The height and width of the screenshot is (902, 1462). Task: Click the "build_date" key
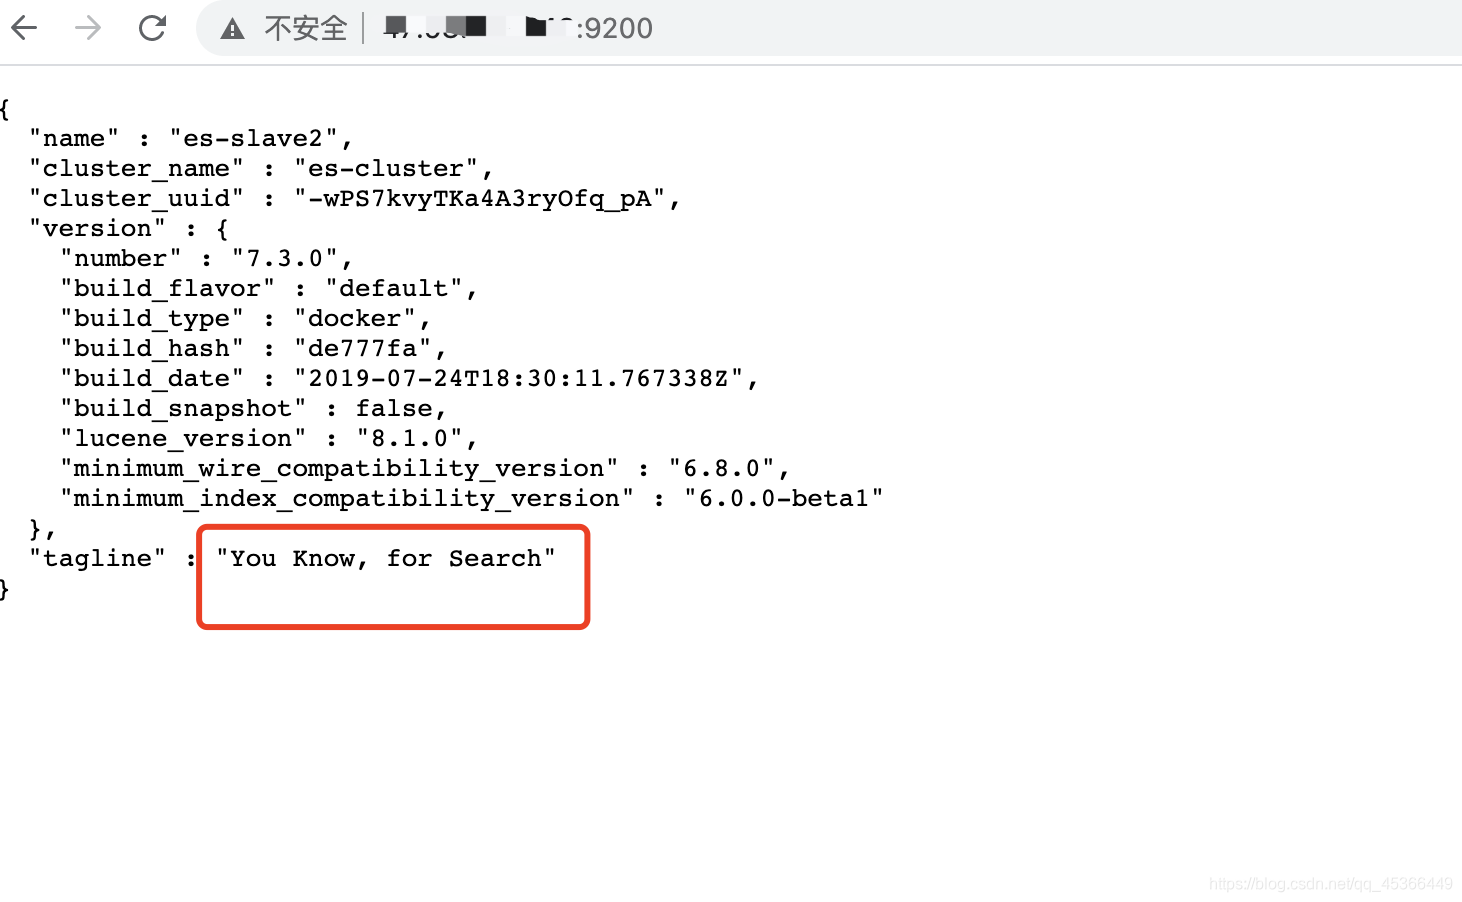click(x=152, y=378)
